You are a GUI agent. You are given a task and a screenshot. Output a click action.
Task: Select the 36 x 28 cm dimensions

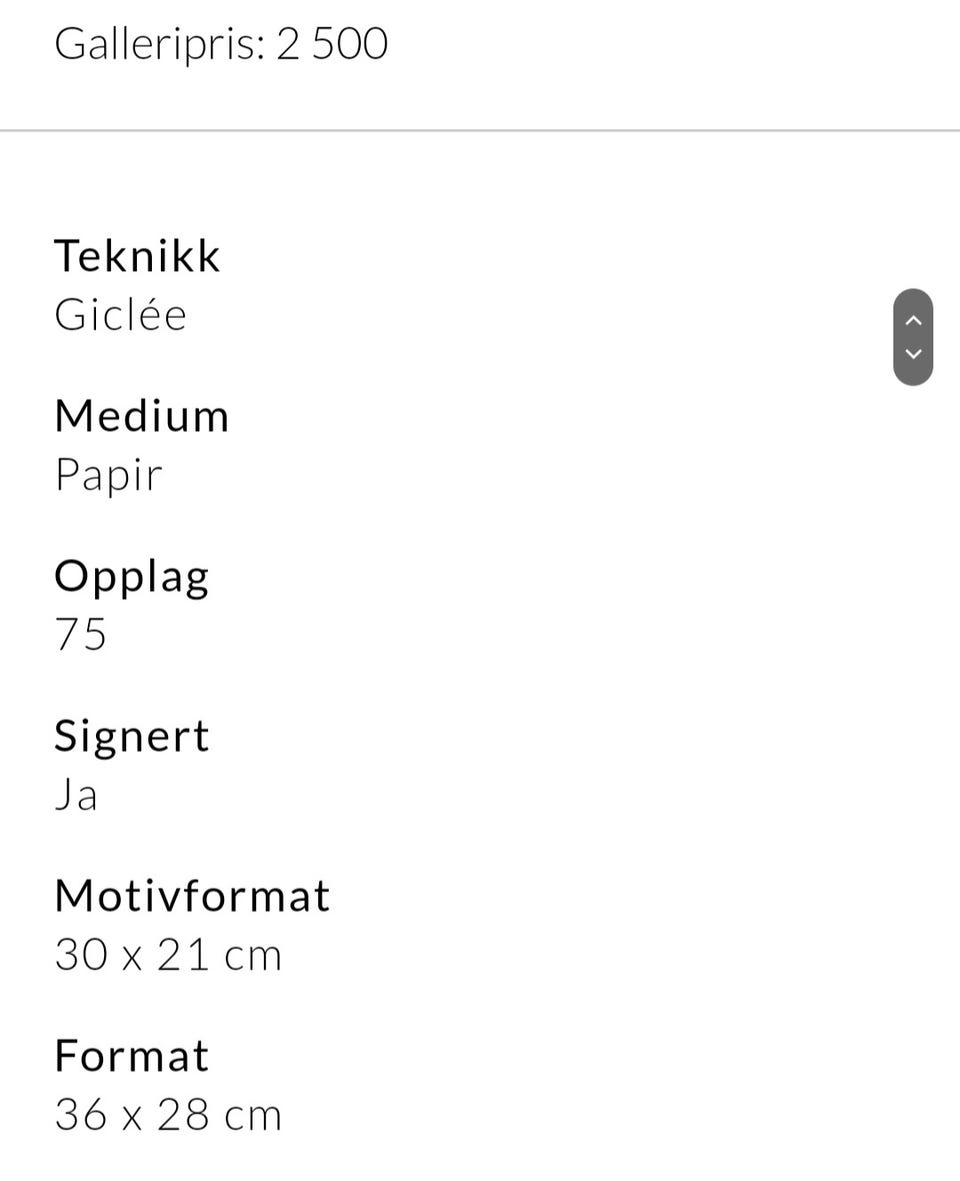click(x=168, y=1115)
